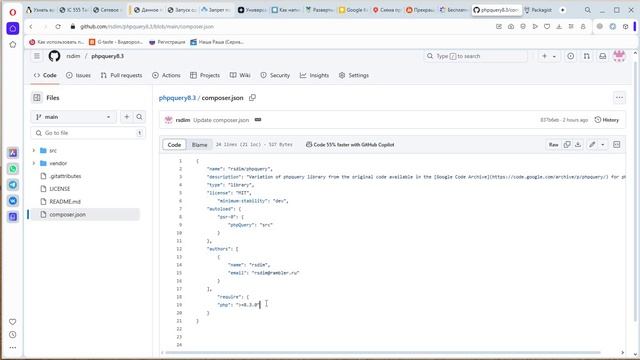640x360 pixels.
Task: Open phpquery8.3 repository name in header
Action: [107, 56]
